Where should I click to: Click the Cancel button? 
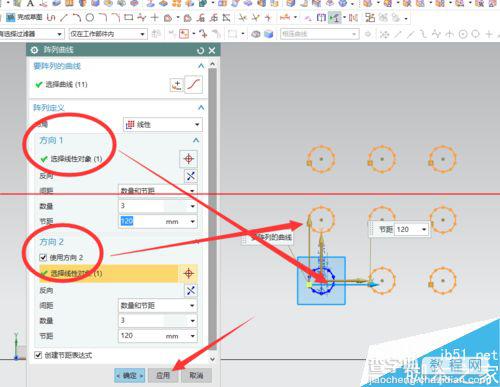[x=197, y=376]
